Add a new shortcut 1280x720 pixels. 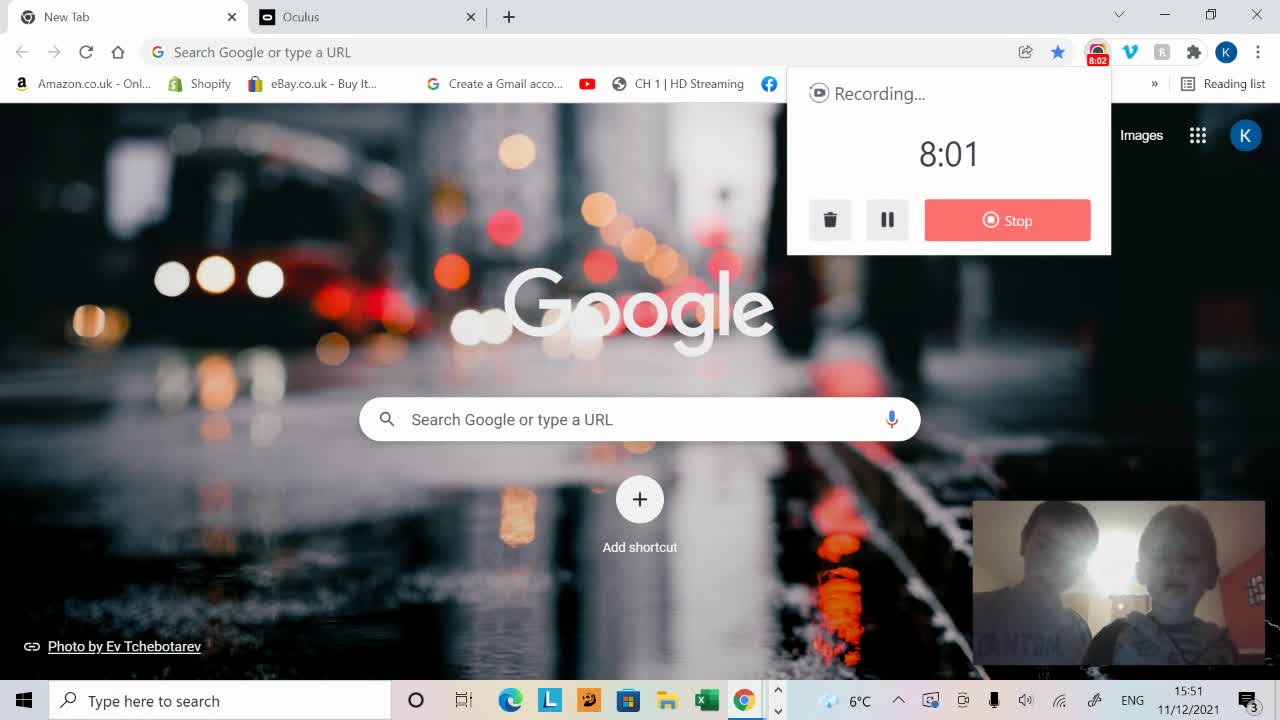(x=640, y=515)
